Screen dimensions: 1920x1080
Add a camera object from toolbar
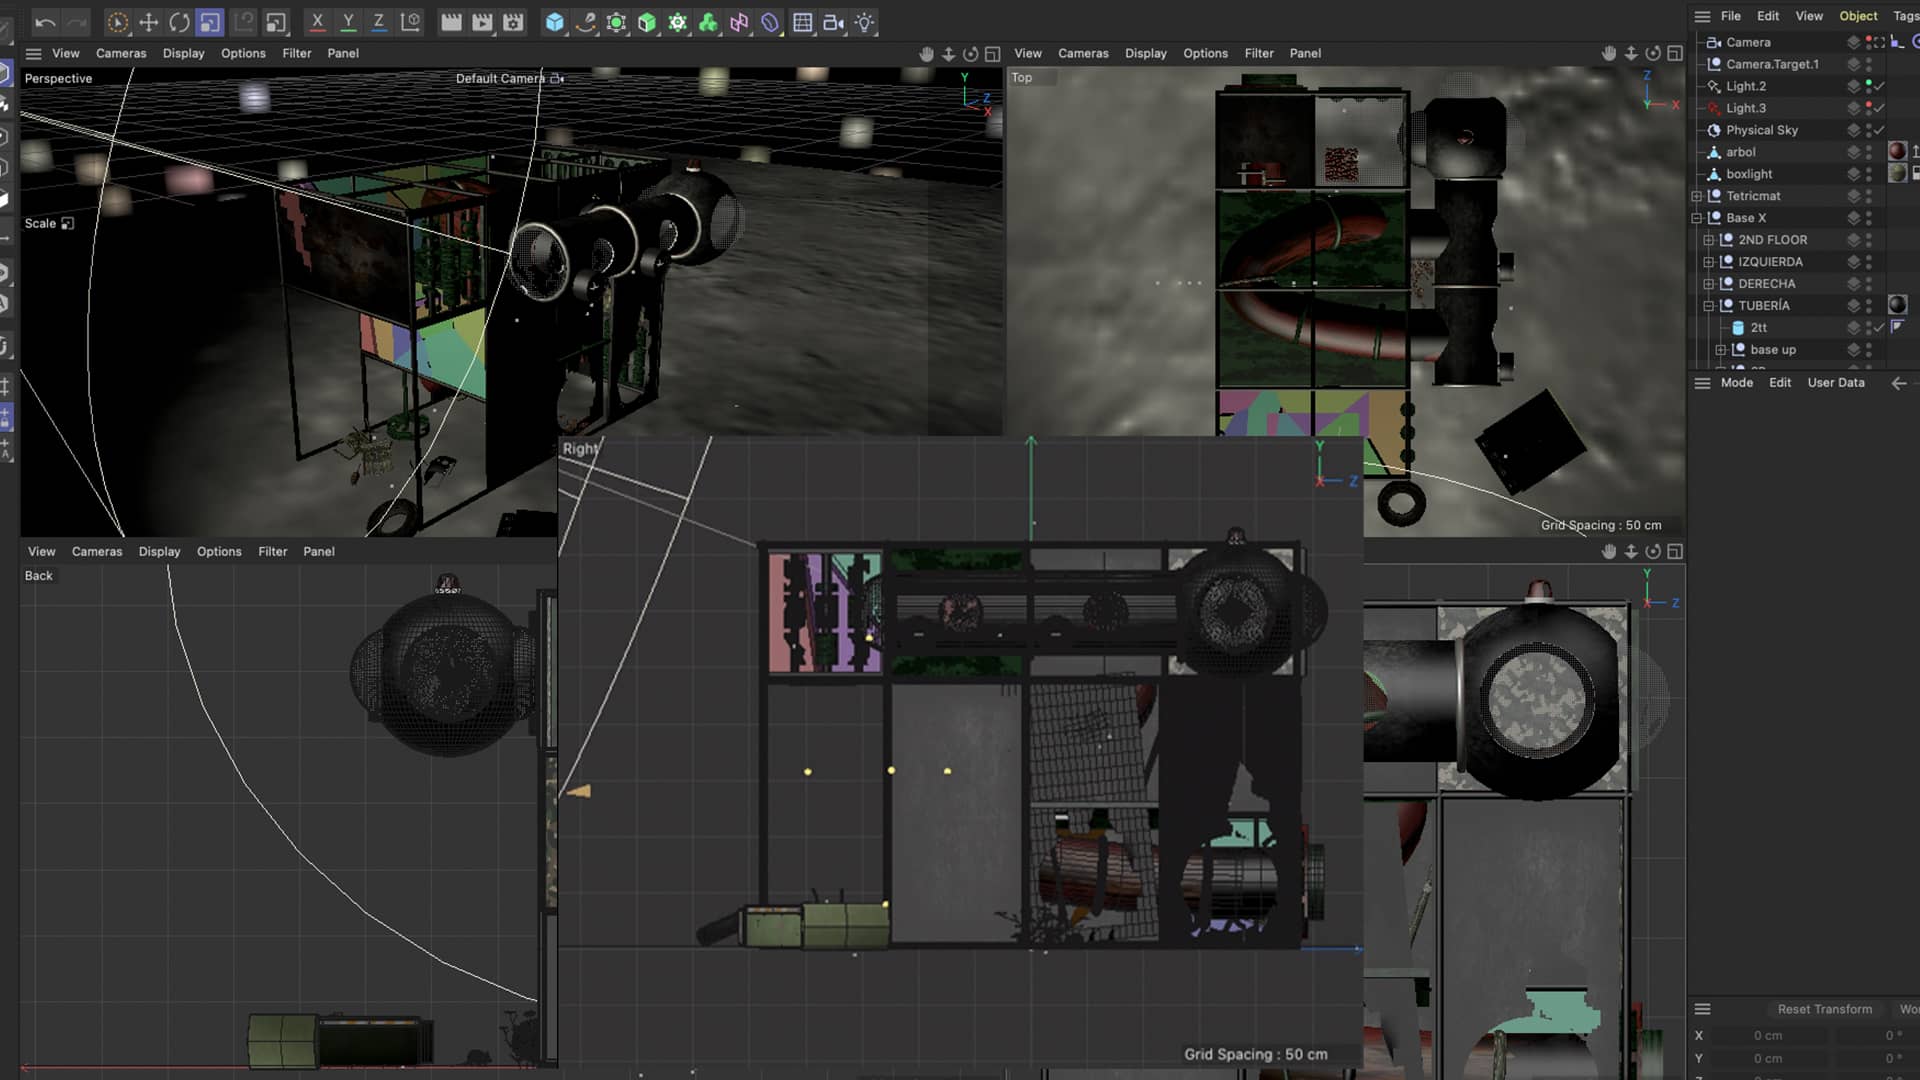point(833,22)
